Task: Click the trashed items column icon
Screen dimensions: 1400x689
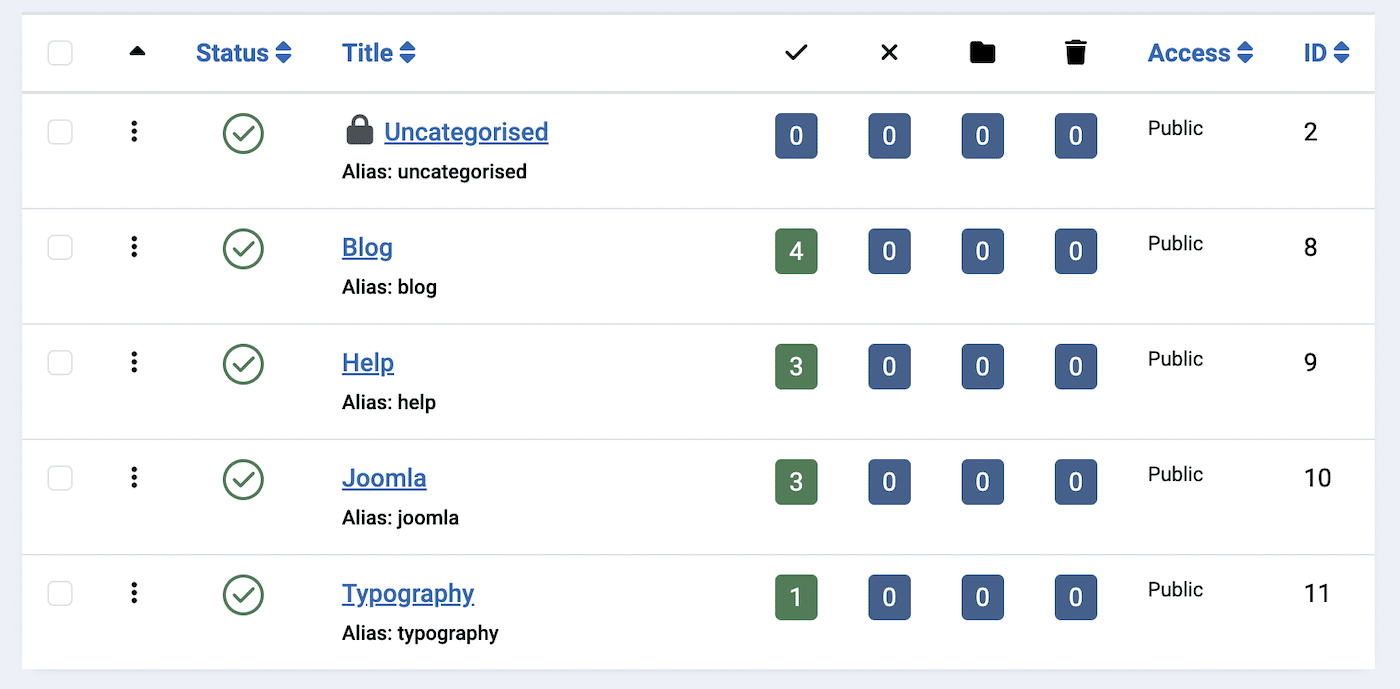Action: coord(1075,52)
